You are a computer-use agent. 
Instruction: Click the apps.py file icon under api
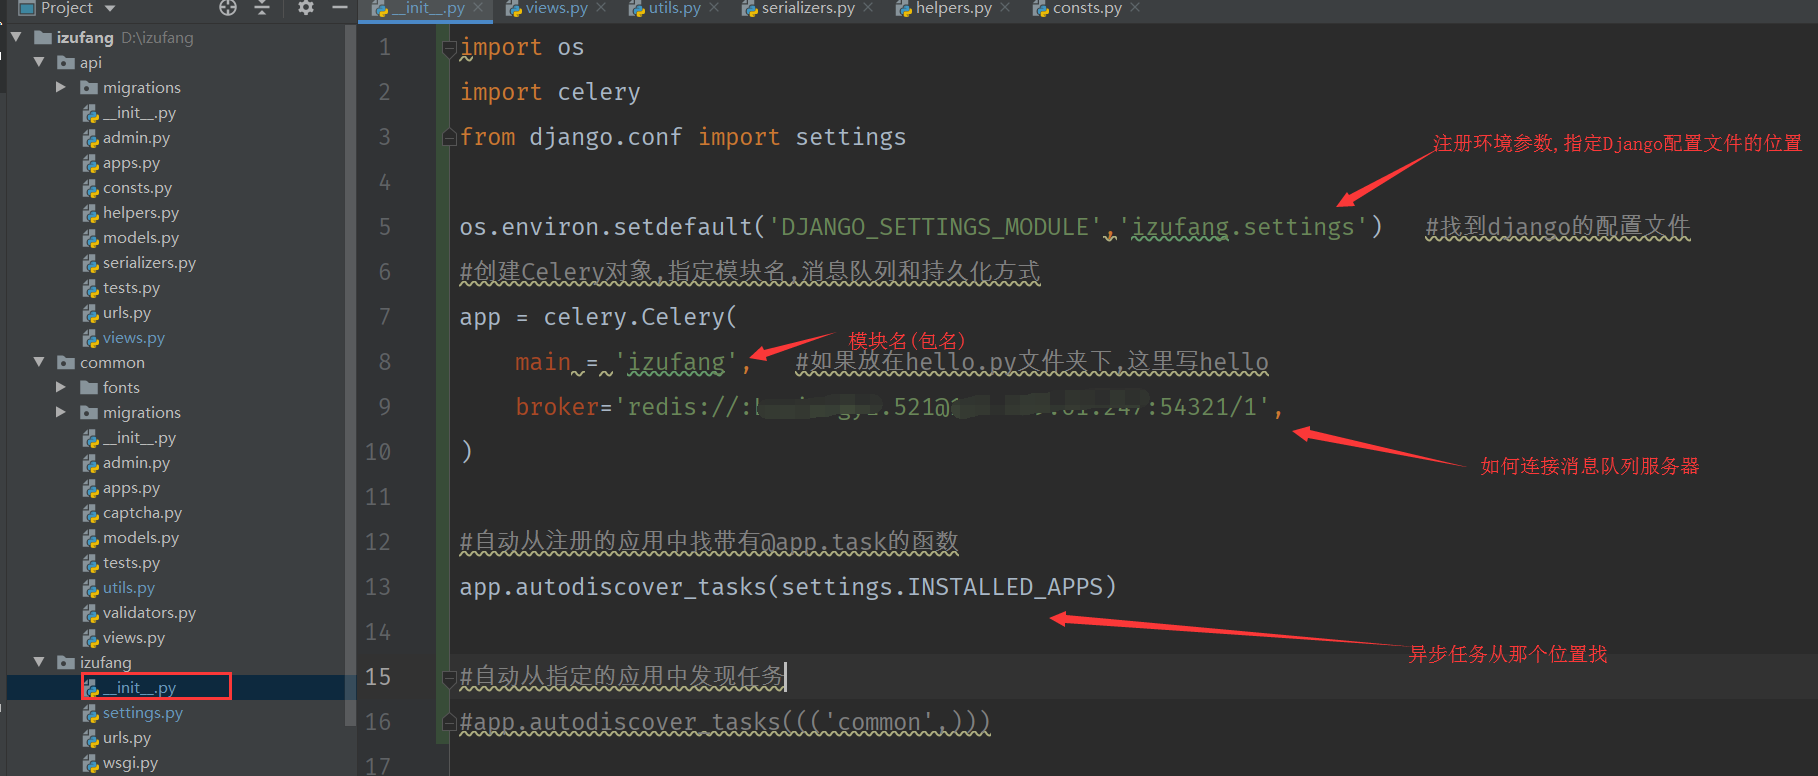coord(90,163)
